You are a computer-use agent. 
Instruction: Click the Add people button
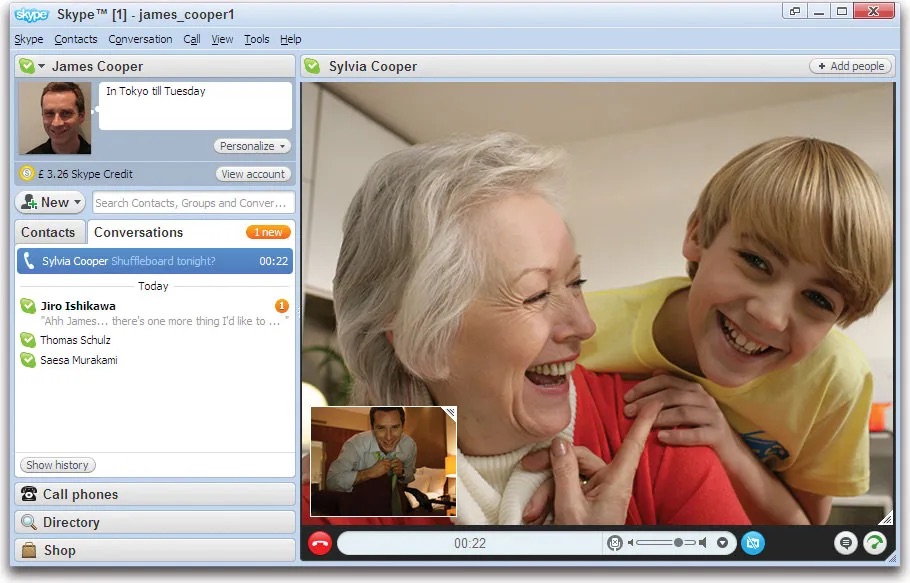[849, 65]
